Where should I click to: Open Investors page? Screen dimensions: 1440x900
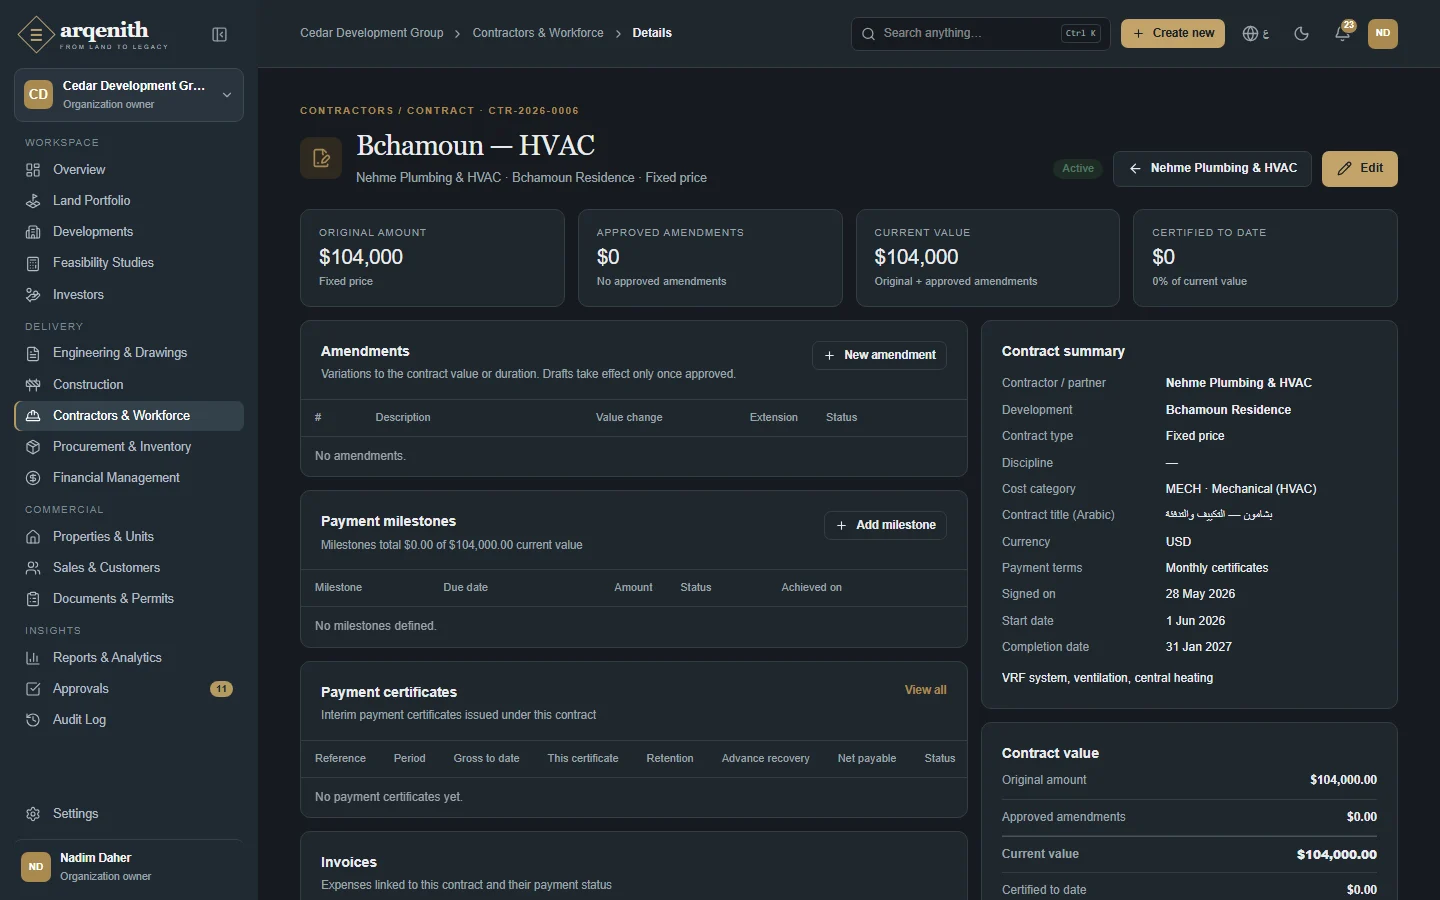coord(129,295)
